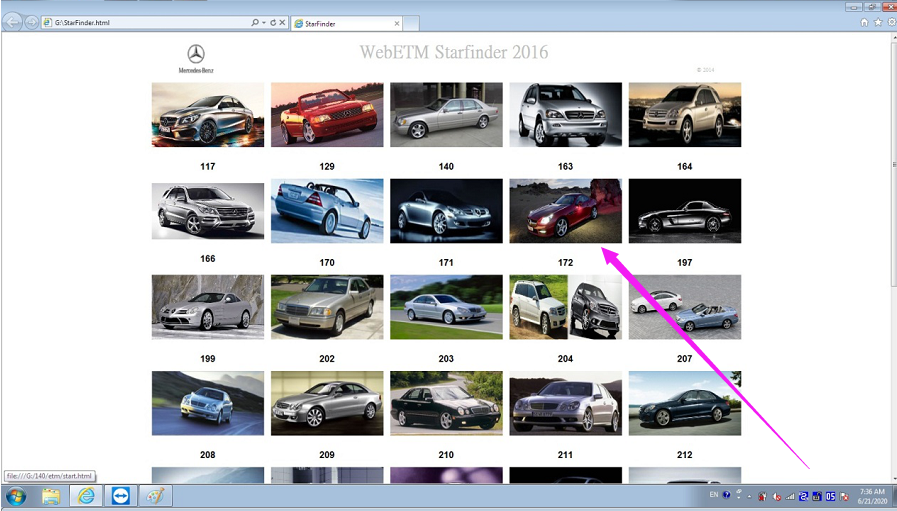897x511 pixels.
Task: Click the 197 label text
Action: [685, 263]
